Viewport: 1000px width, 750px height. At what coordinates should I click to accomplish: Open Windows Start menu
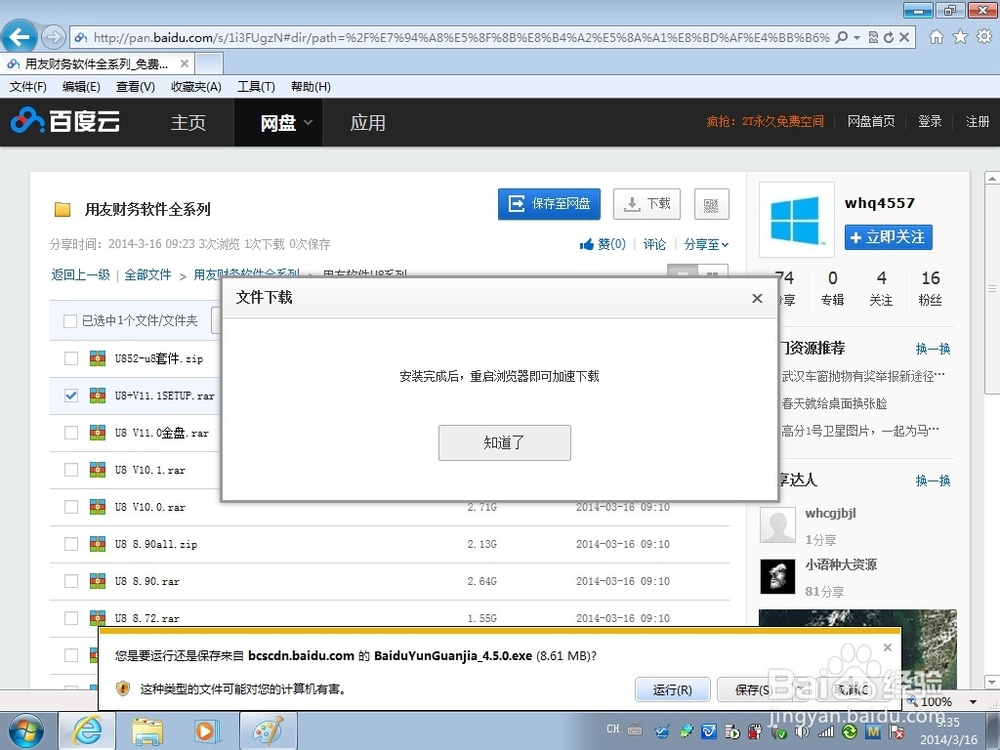26,731
